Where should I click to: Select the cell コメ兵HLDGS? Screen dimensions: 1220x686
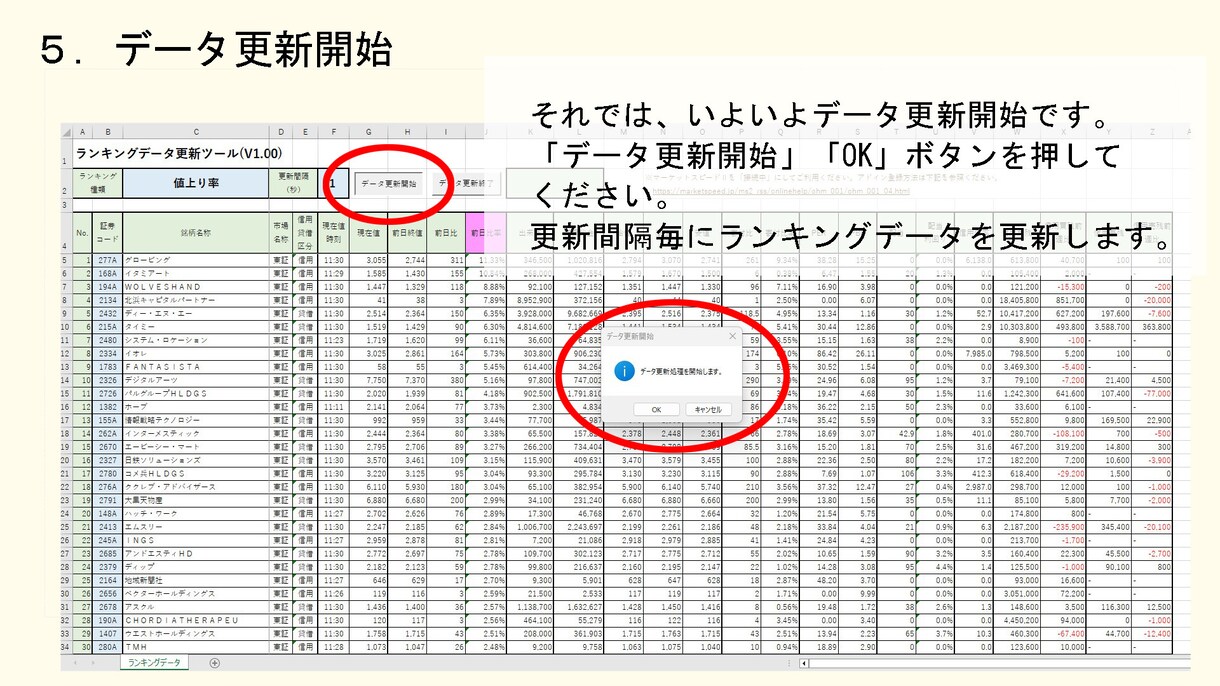(196, 472)
